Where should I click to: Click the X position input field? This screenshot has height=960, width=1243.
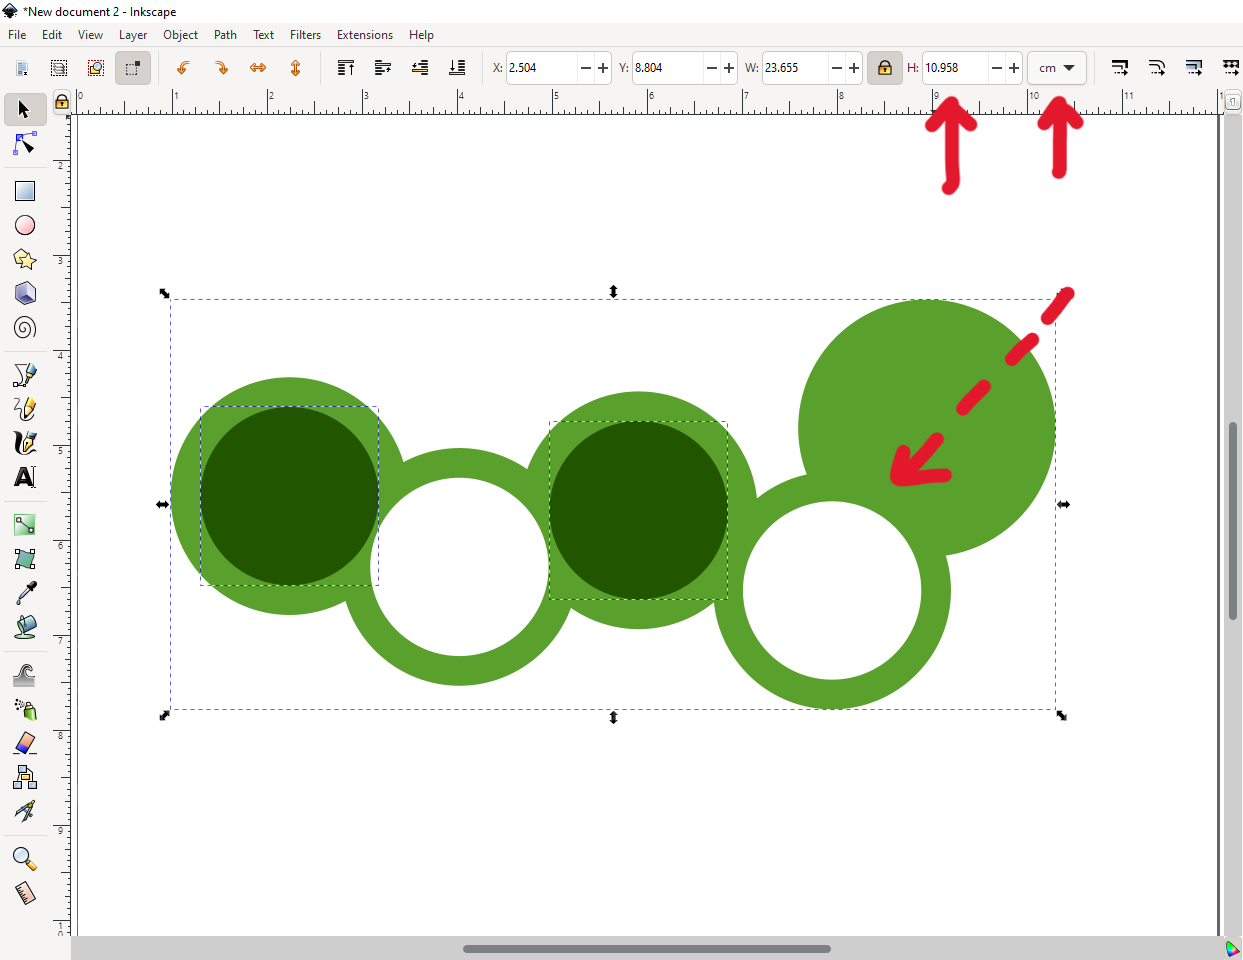point(541,68)
